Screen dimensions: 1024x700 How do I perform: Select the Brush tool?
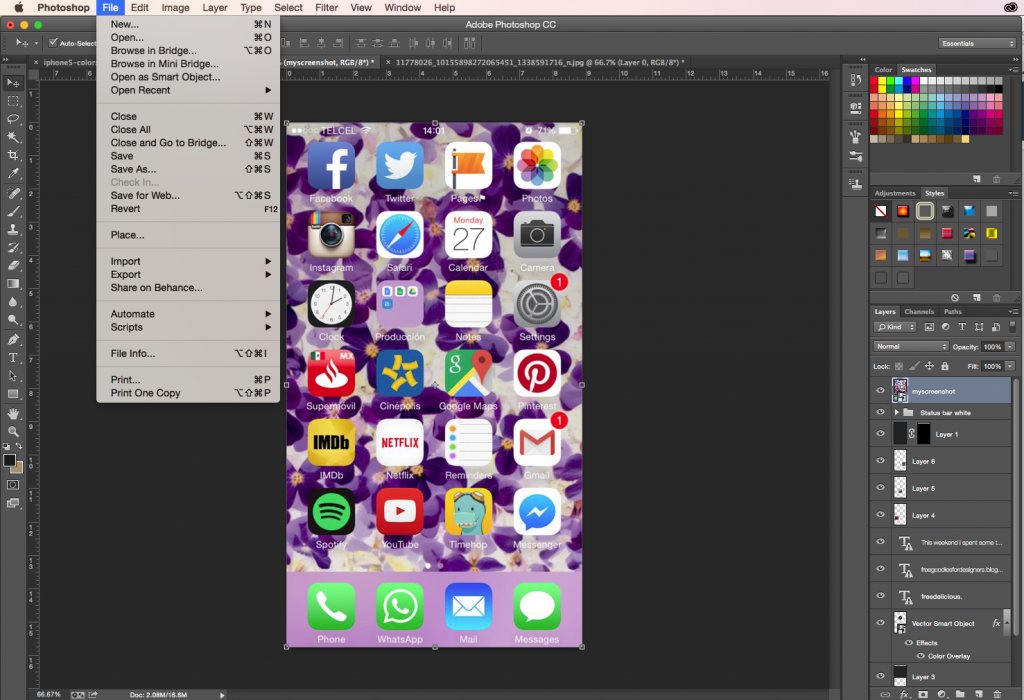pyautogui.click(x=13, y=212)
